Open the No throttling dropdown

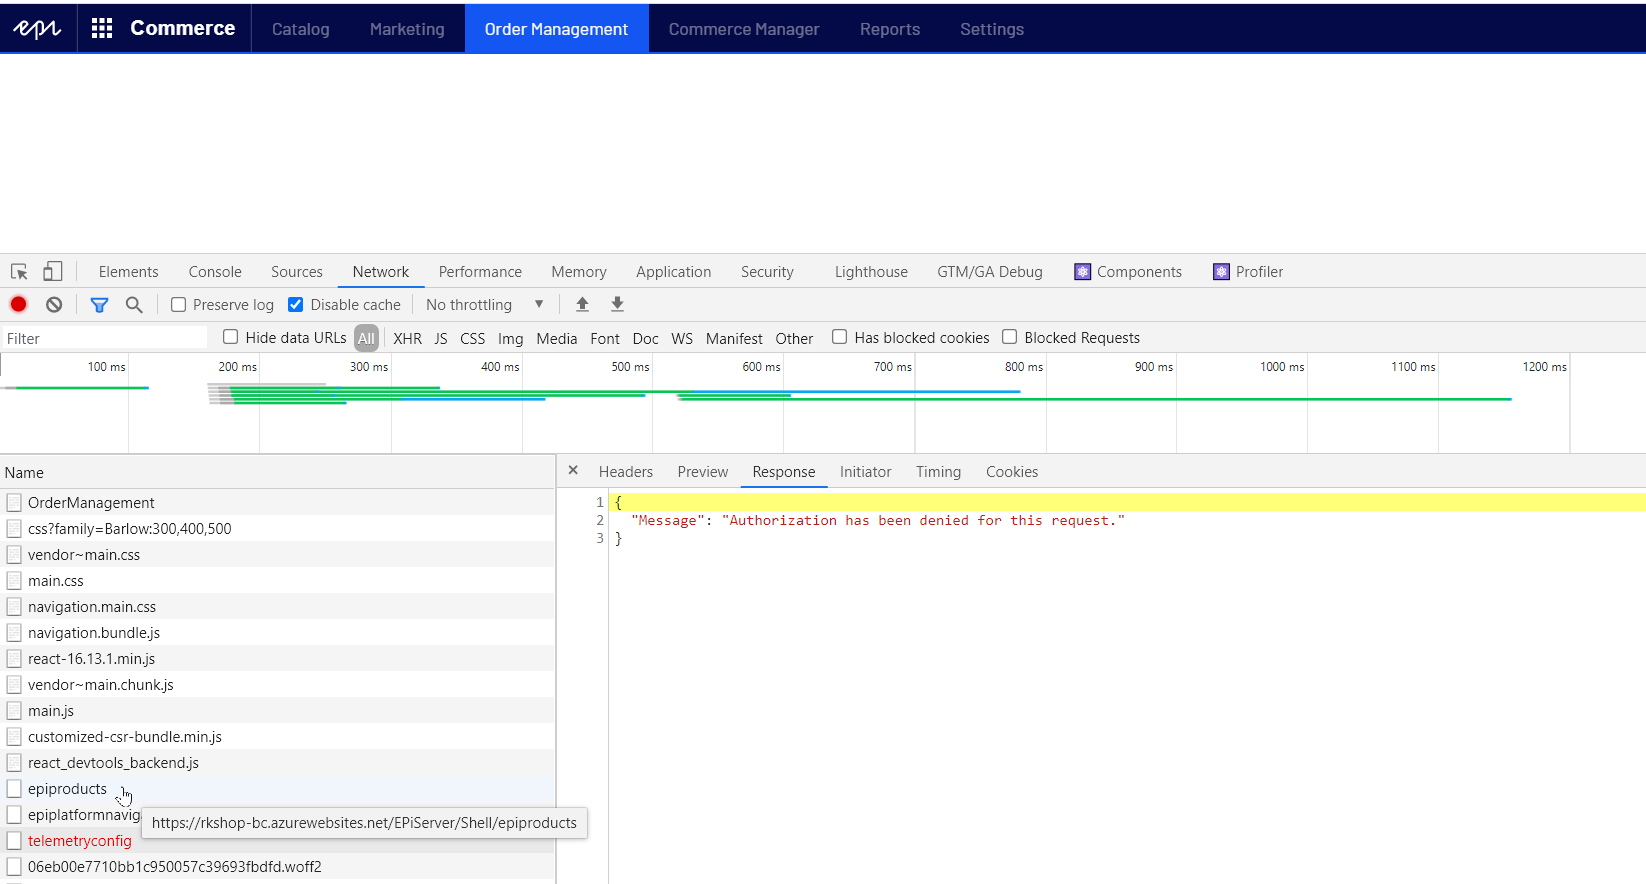click(484, 305)
